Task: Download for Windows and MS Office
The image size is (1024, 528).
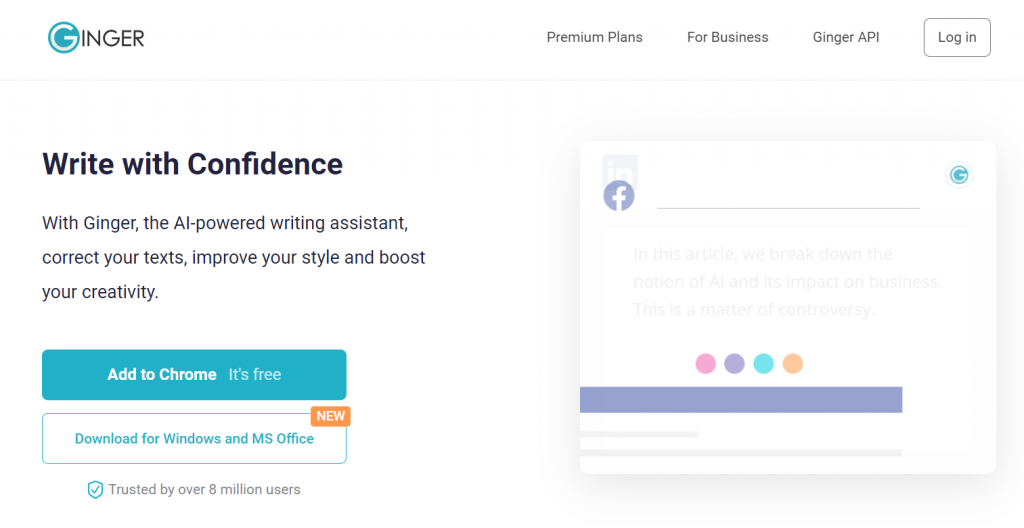Action: [x=194, y=438]
